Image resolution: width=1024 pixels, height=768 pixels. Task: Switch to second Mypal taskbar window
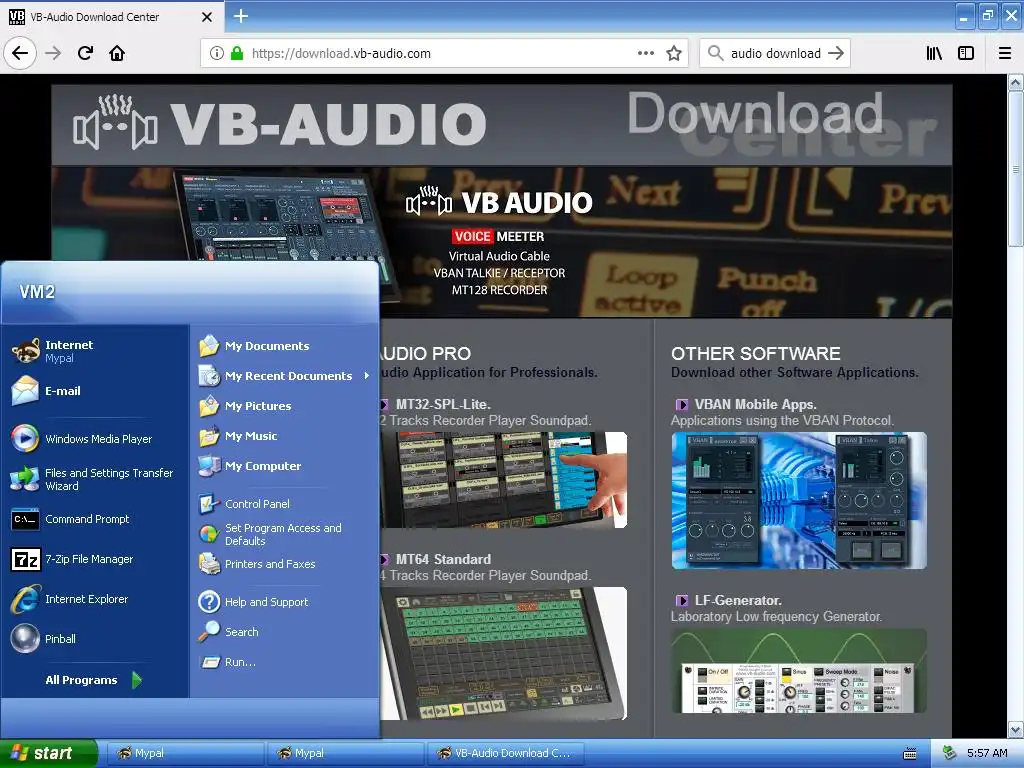(345, 753)
